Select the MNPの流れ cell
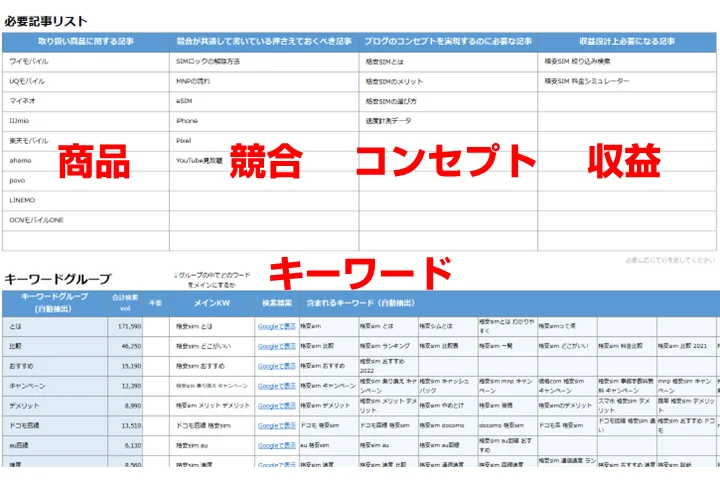This screenshot has height=480, width=720. point(264,81)
